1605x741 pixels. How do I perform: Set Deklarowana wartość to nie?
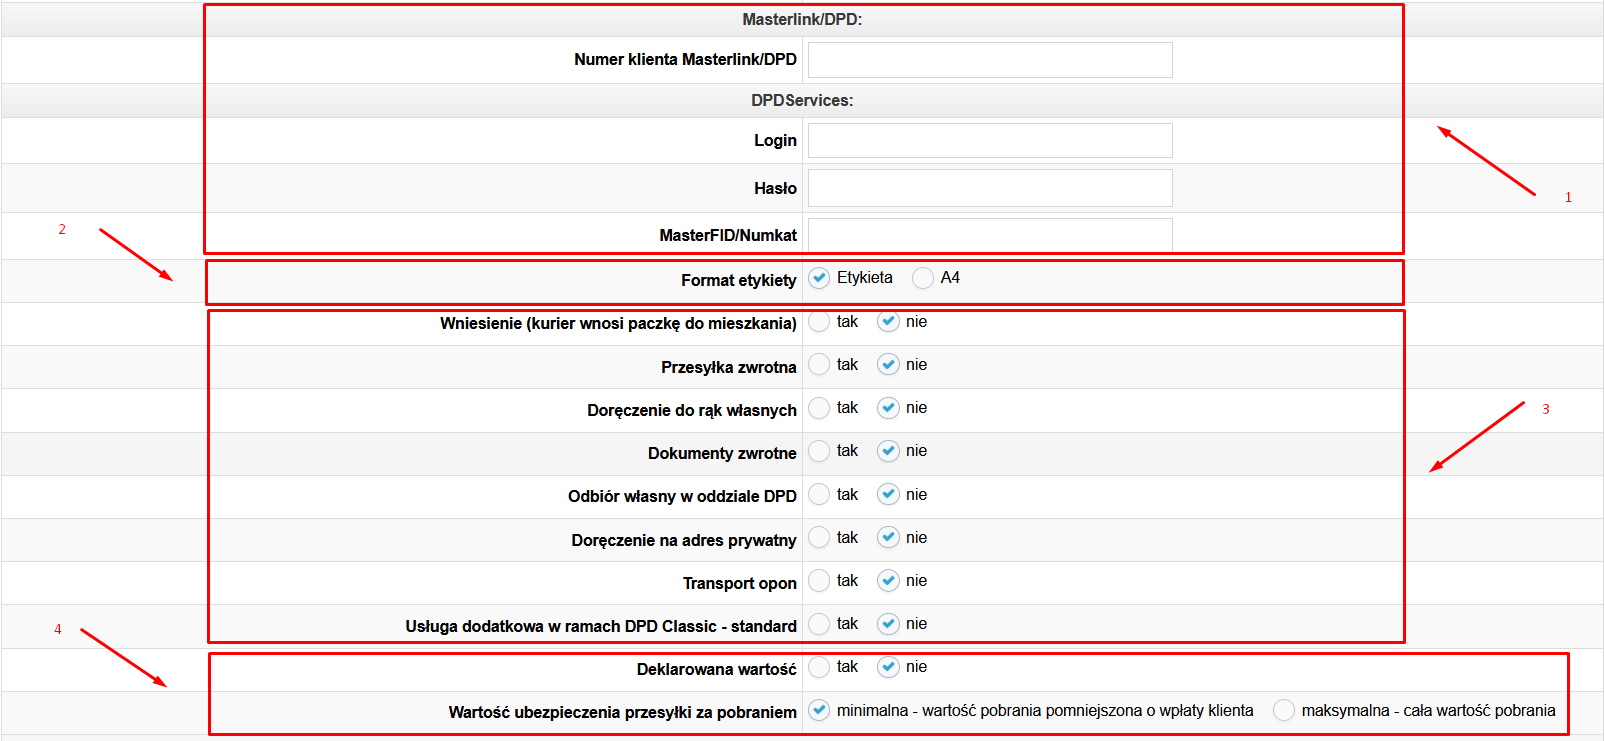point(888,667)
